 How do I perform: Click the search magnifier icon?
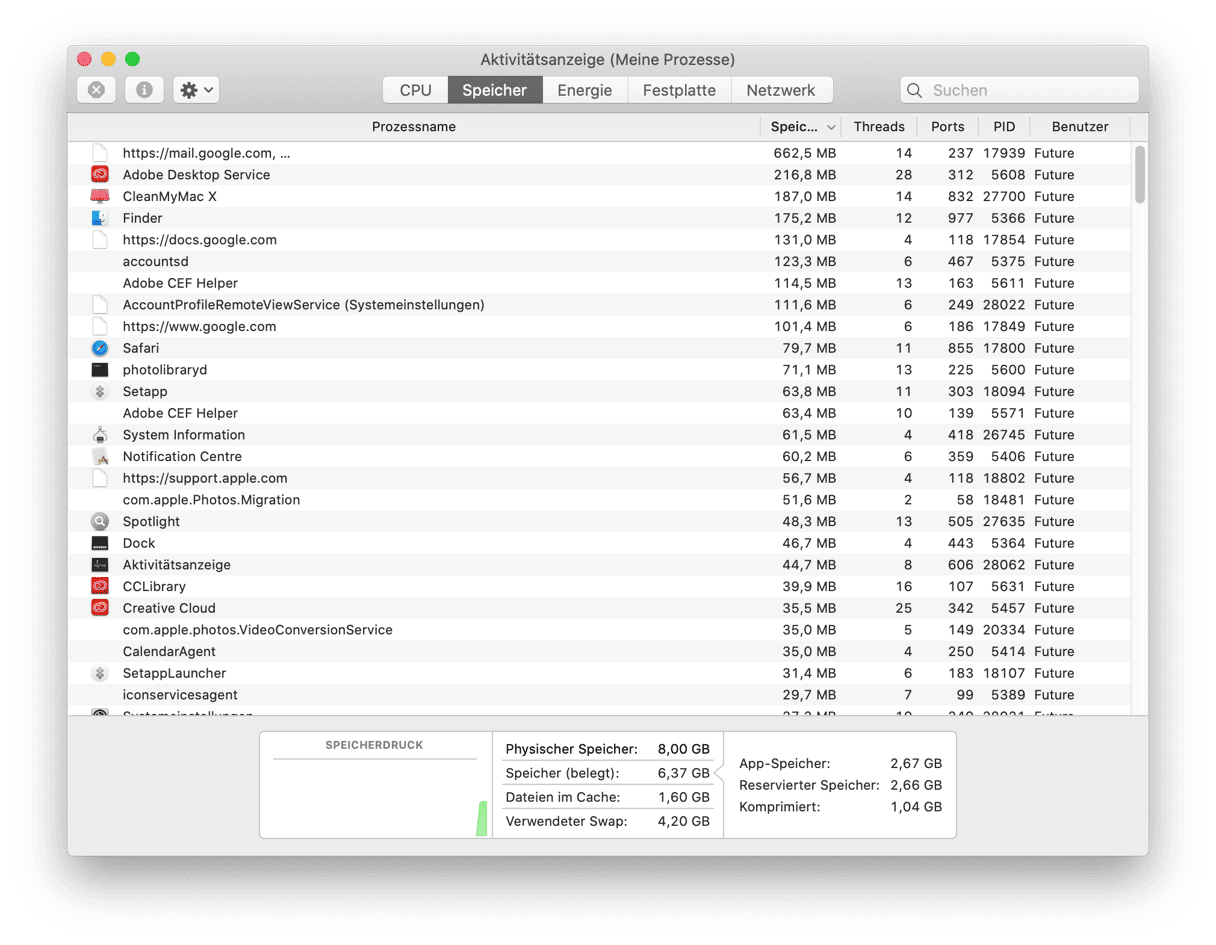914,90
